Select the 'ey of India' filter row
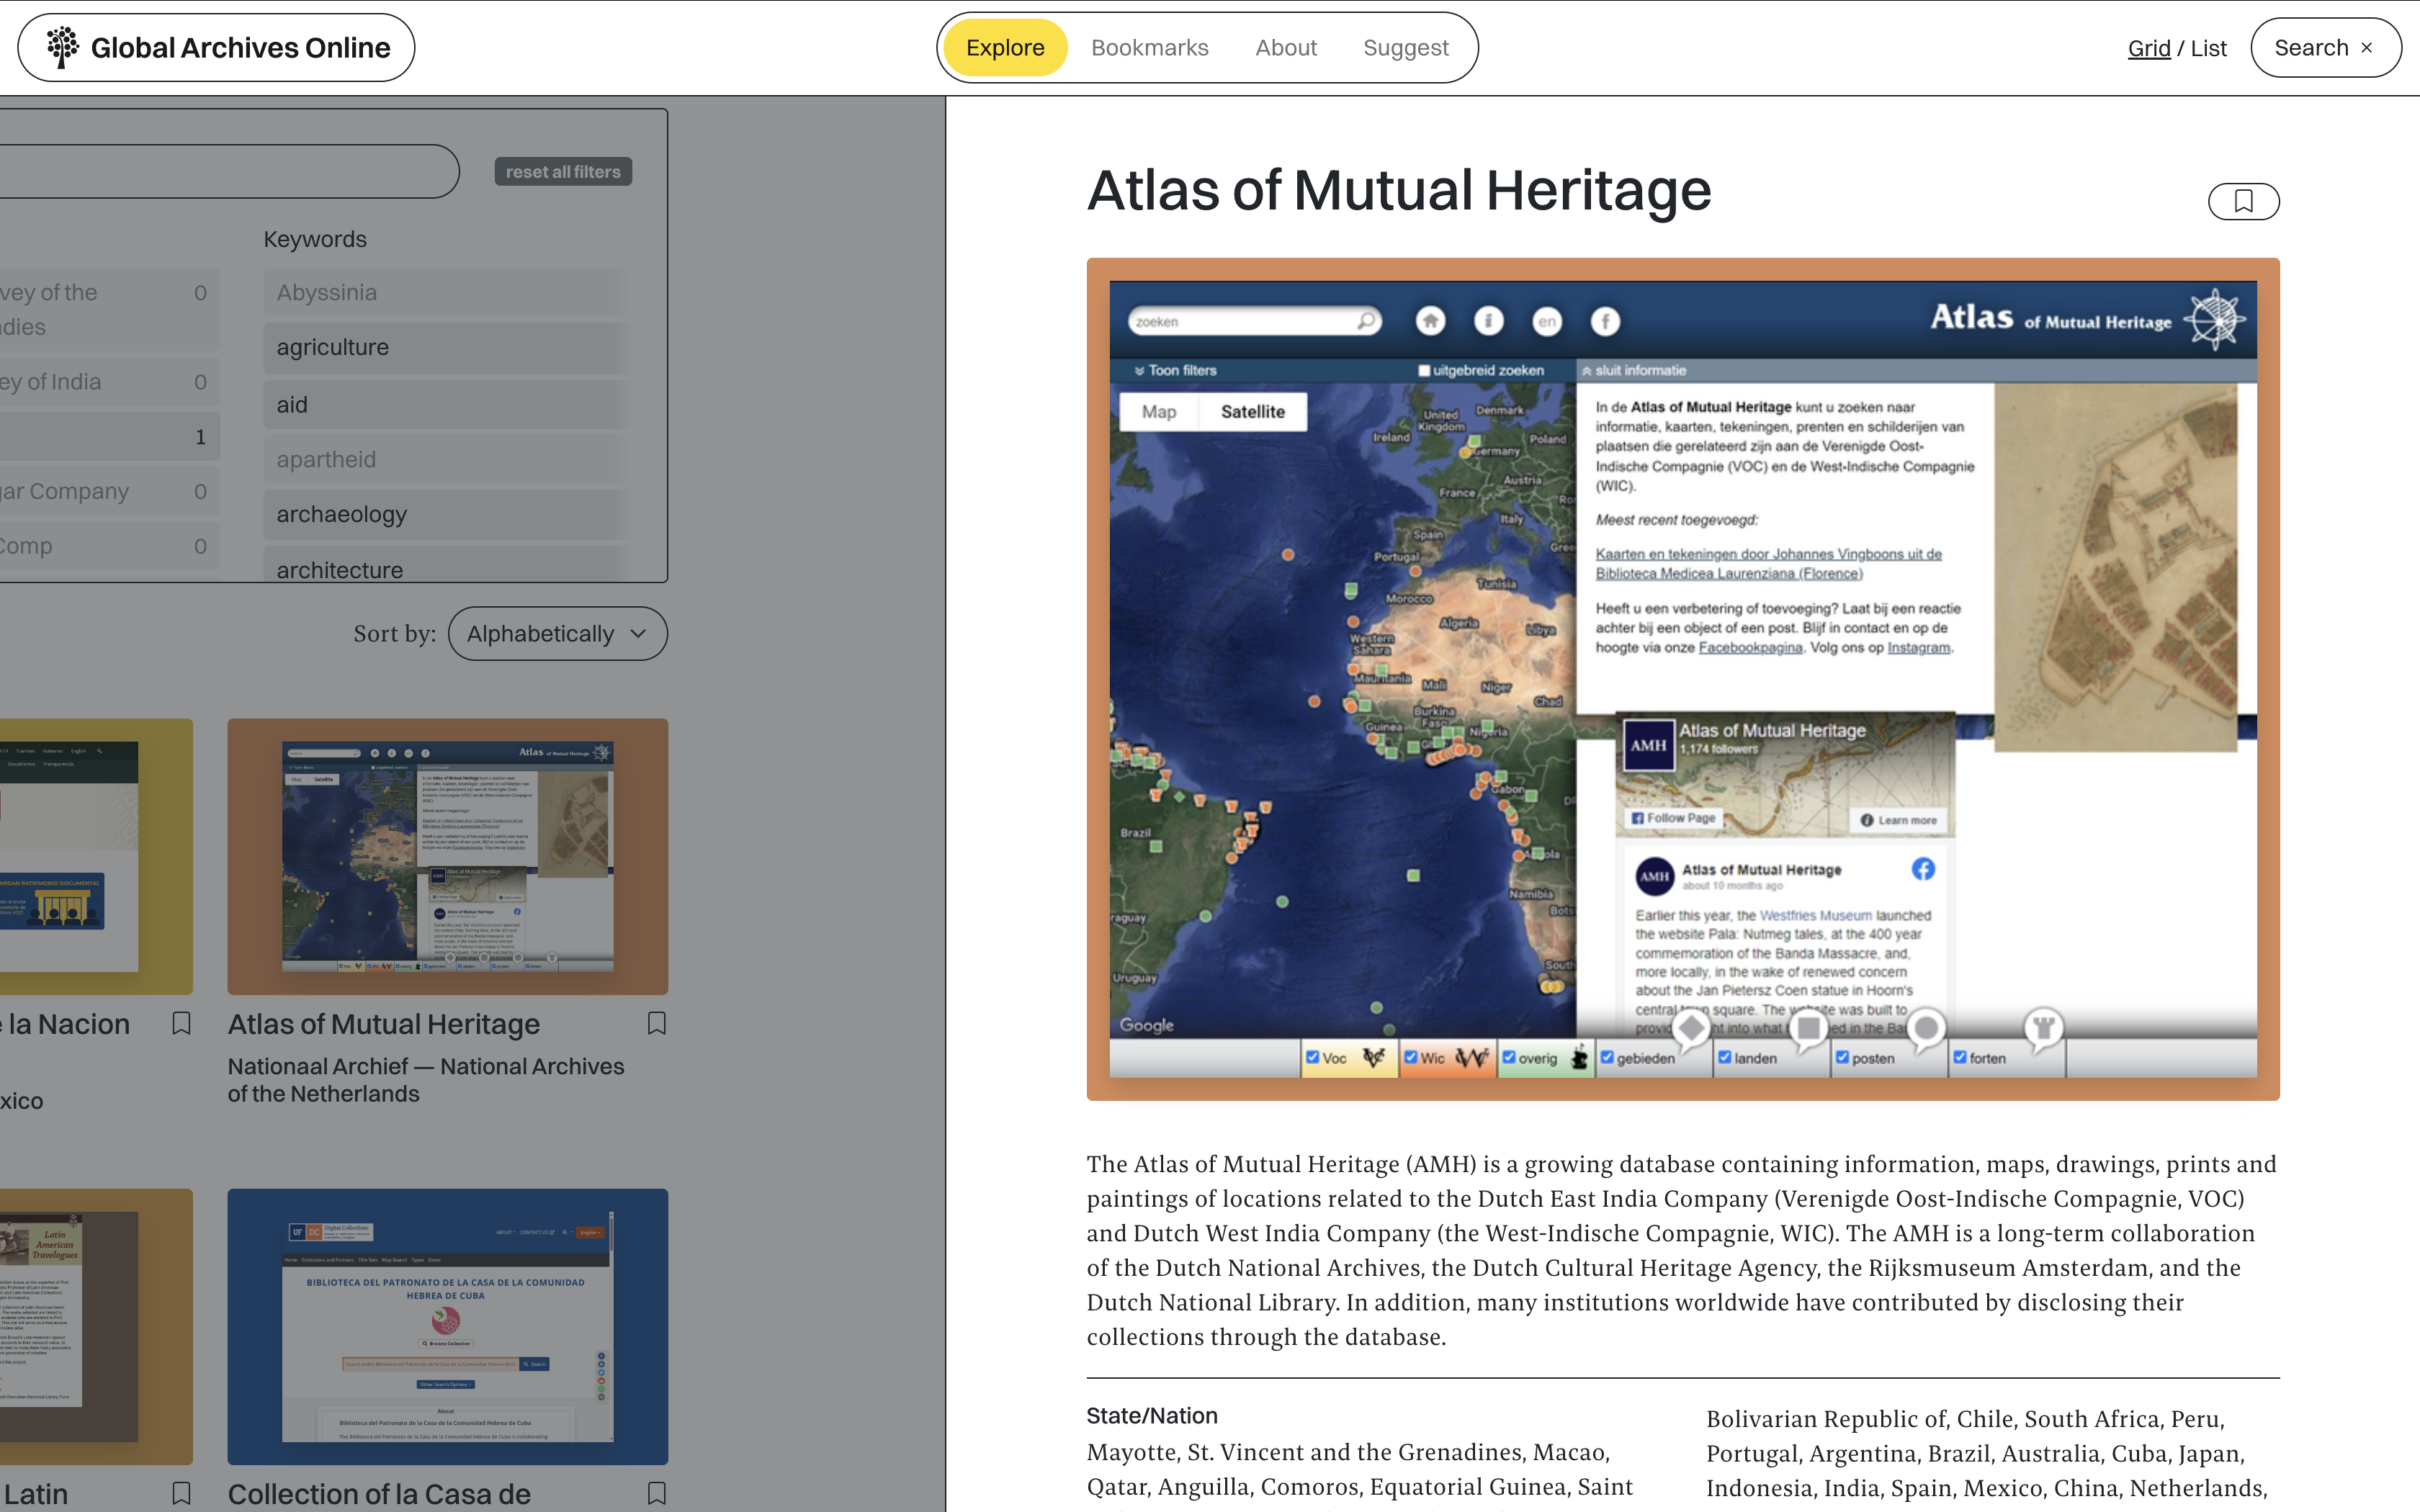Screen dimensions: 2420x1512 pyautogui.click(x=110, y=382)
